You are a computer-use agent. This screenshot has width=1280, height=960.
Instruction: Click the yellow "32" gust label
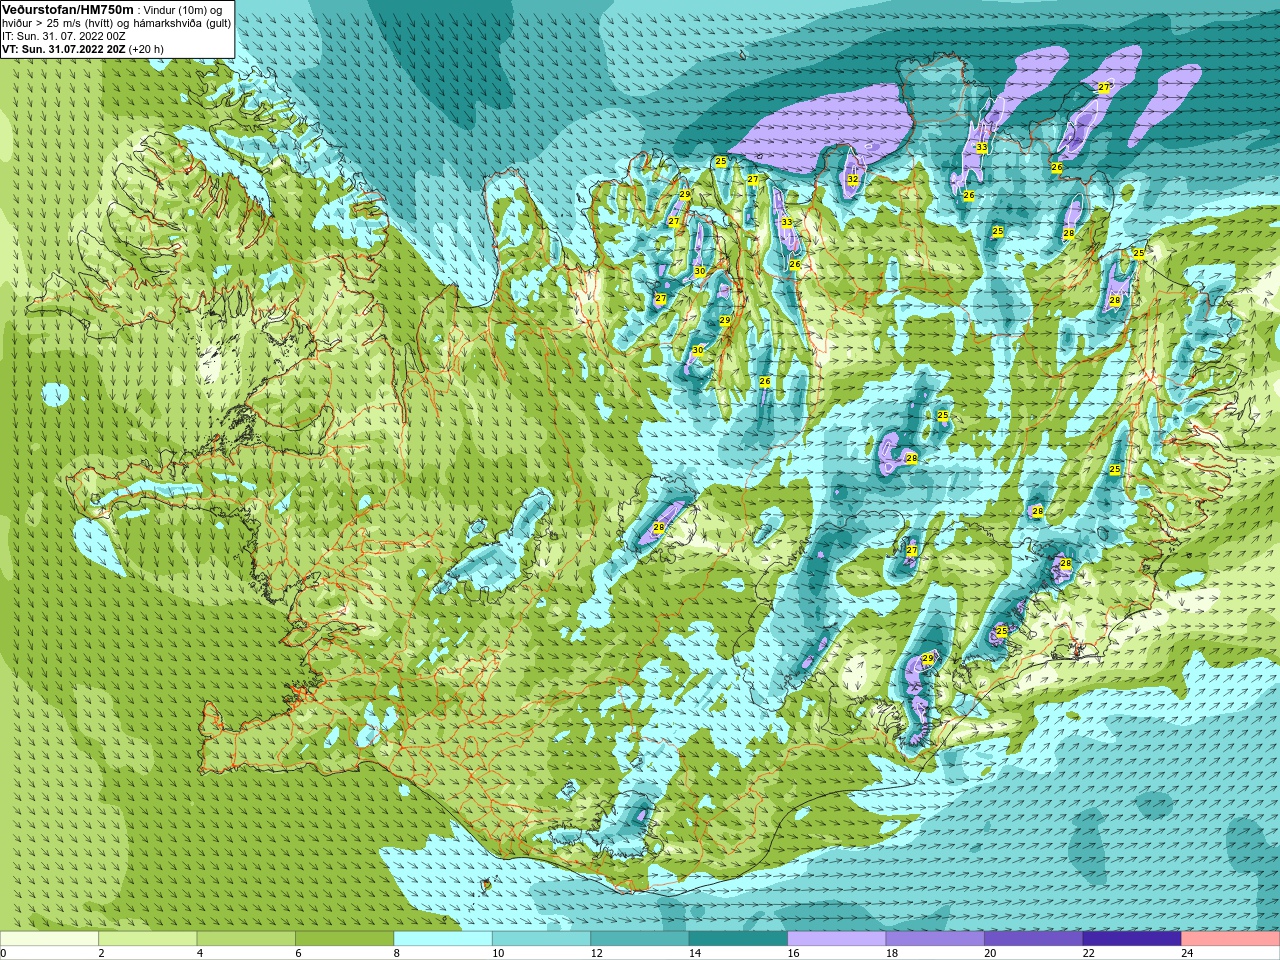click(x=853, y=179)
